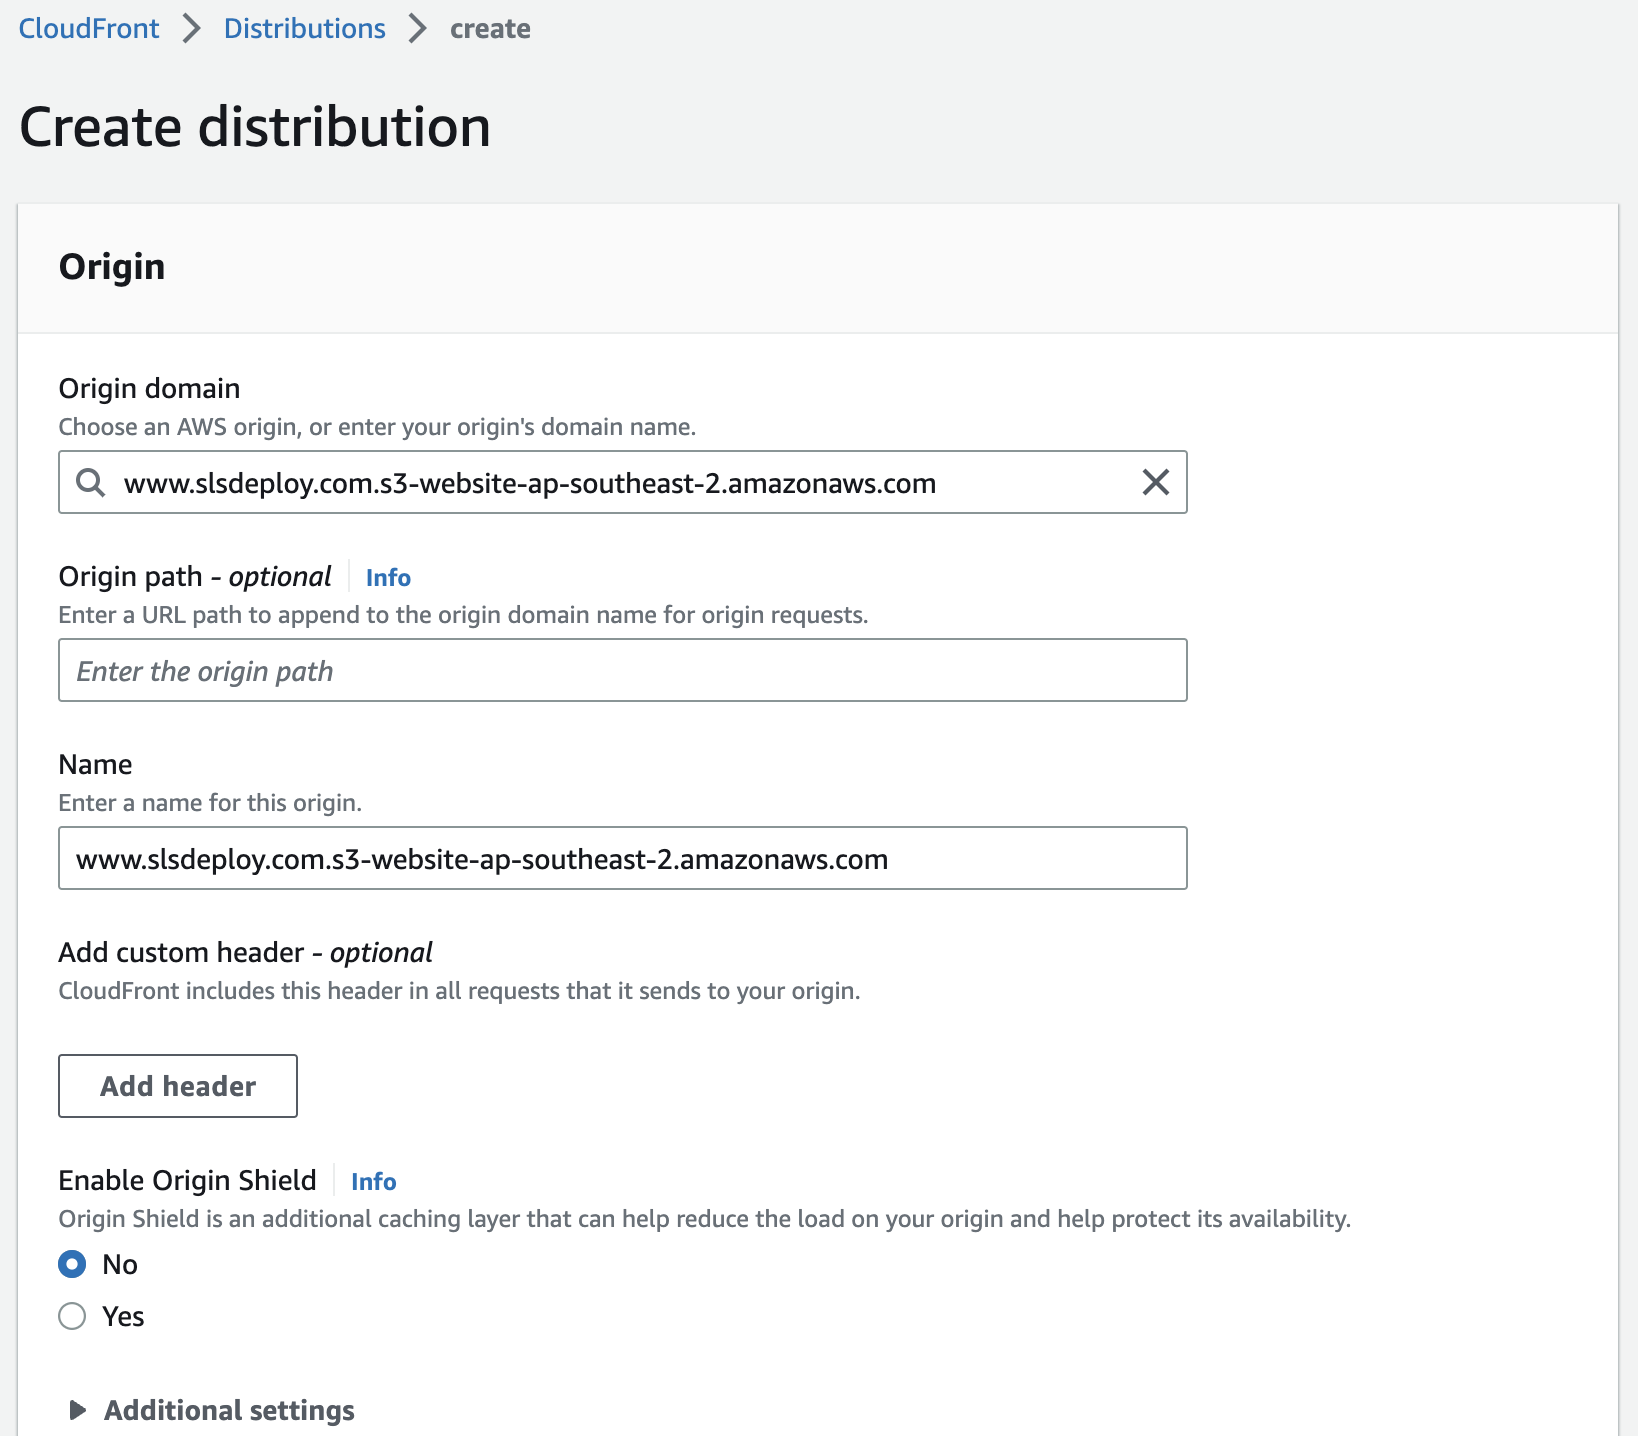
Task: Click the 'create' breadcrumb text
Action: pos(490,28)
